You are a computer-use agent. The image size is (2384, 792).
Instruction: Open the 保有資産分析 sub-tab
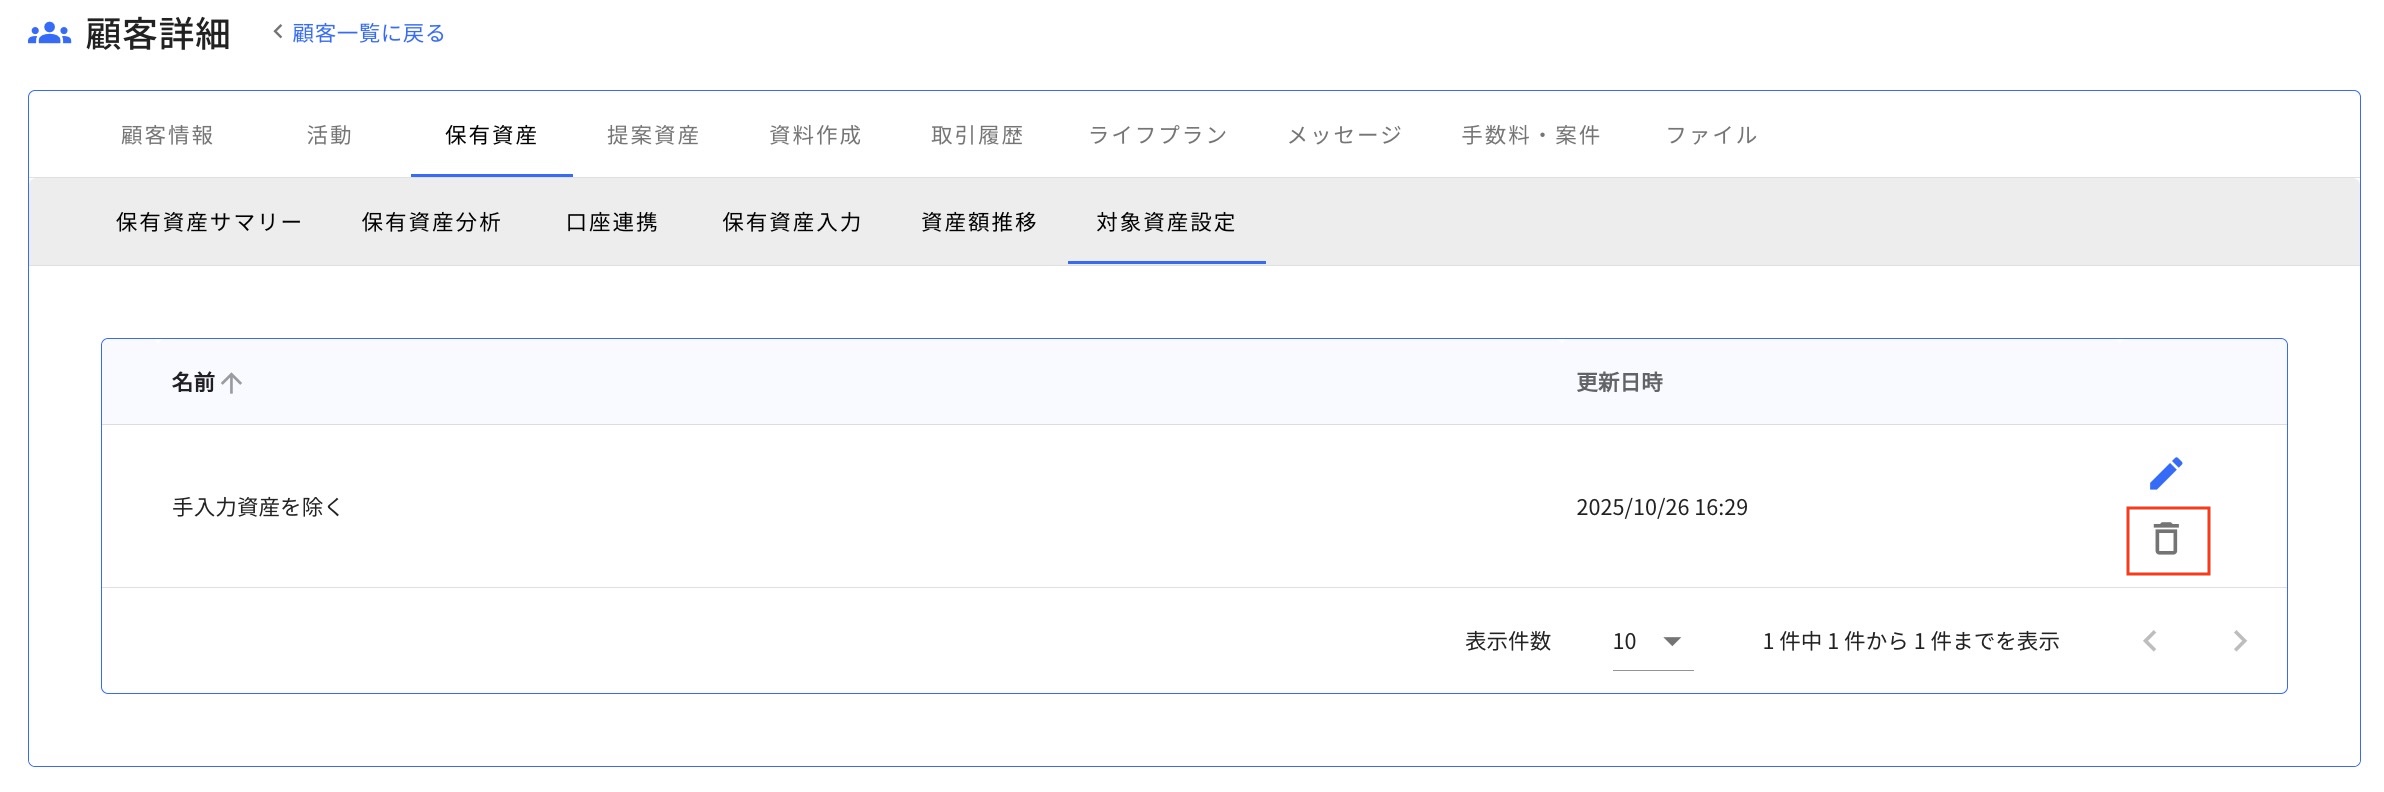click(x=431, y=222)
